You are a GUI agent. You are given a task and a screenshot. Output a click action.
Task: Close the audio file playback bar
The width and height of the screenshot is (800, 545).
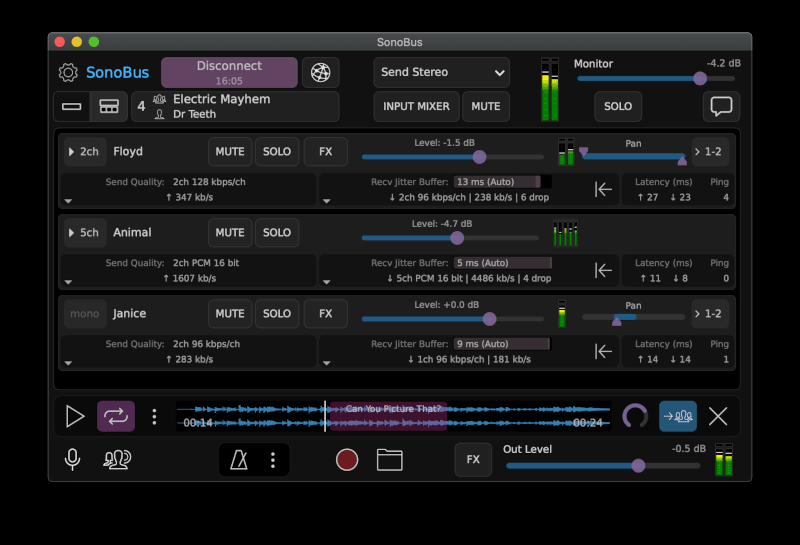718,417
